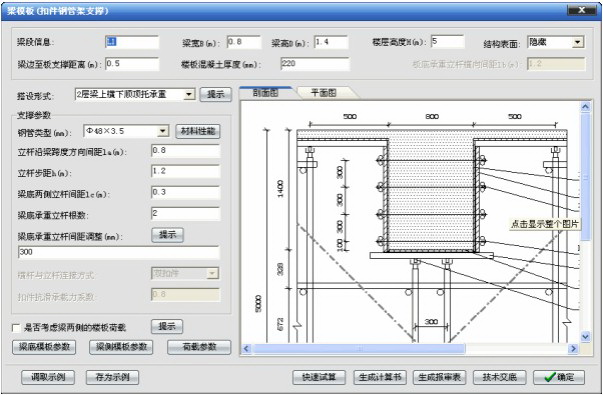Screen dimensions: 603x395
Task: Open the 荷载参数 button
Action: click(199, 347)
